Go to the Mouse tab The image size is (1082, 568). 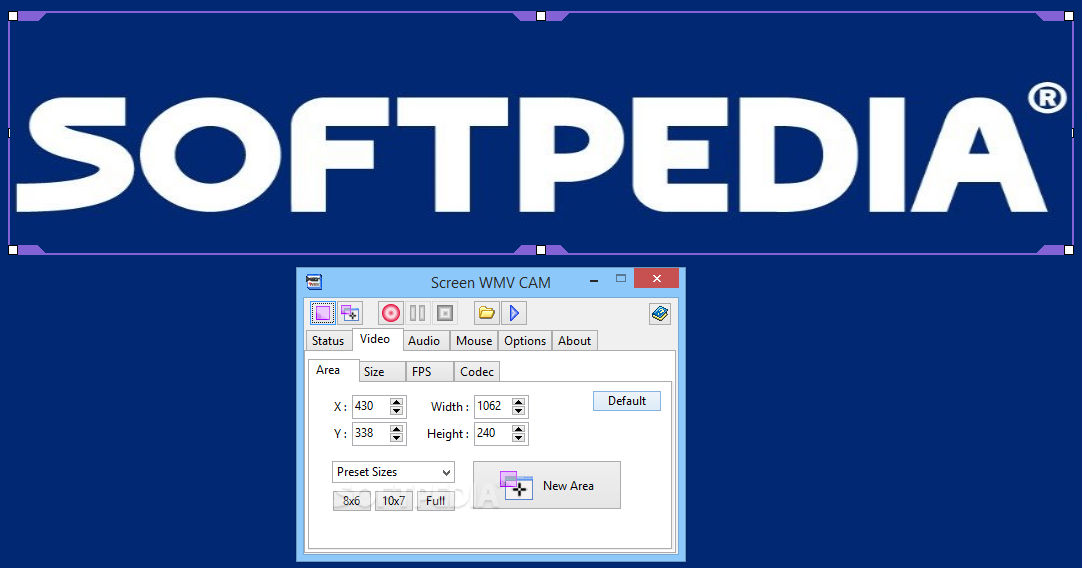[x=474, y=341]
